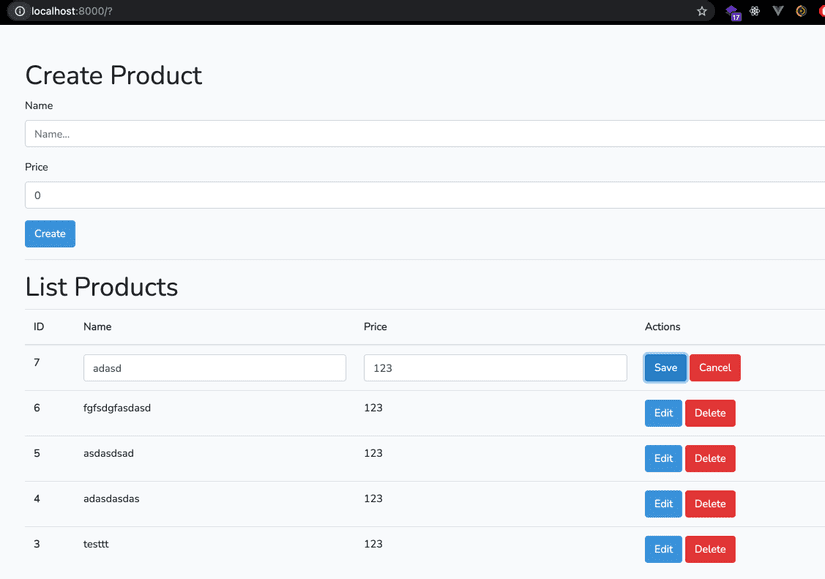This screenshot has height=579, width=825.
Task: Edit the testtt product
Action: tap(663, 549)
